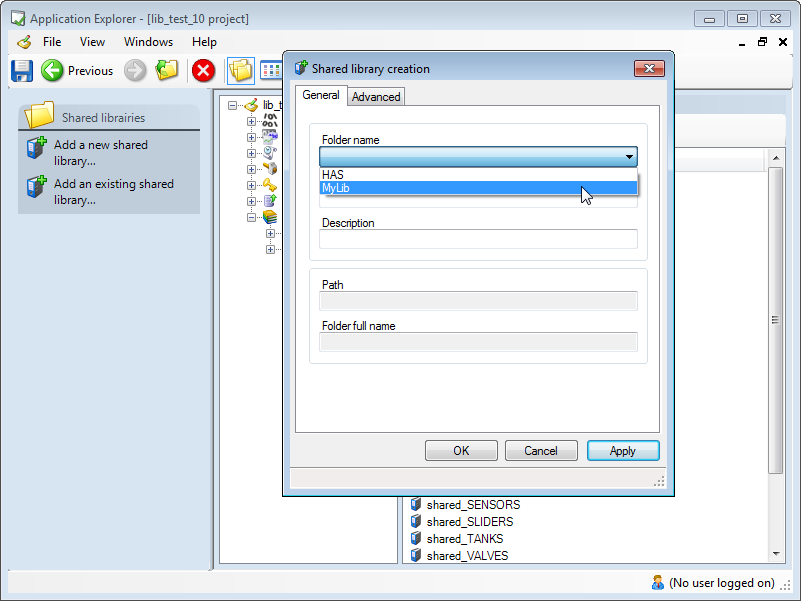Click the Apply button
Screen dimensions: 801x601
pos(622,451)
